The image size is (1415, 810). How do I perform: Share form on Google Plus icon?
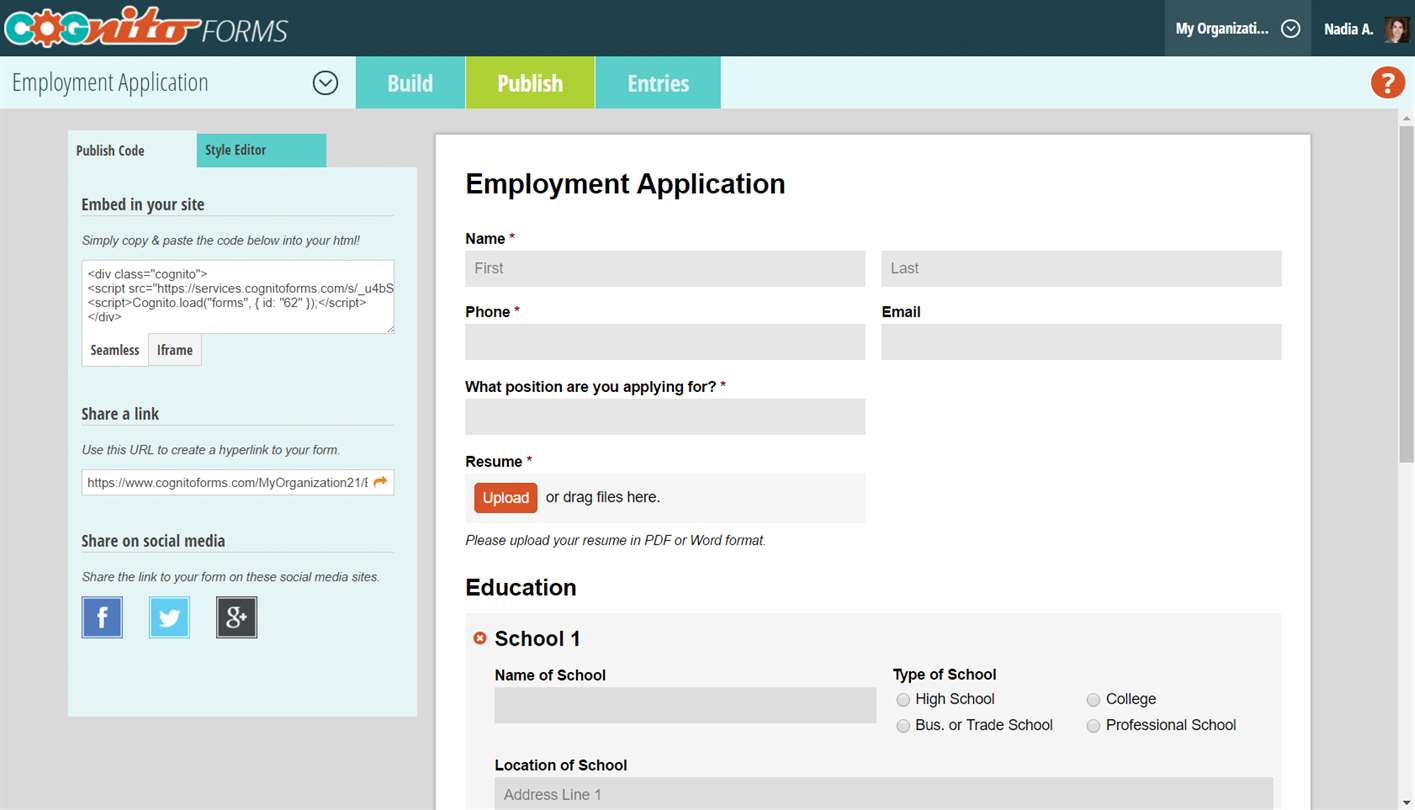pos(237,617)
